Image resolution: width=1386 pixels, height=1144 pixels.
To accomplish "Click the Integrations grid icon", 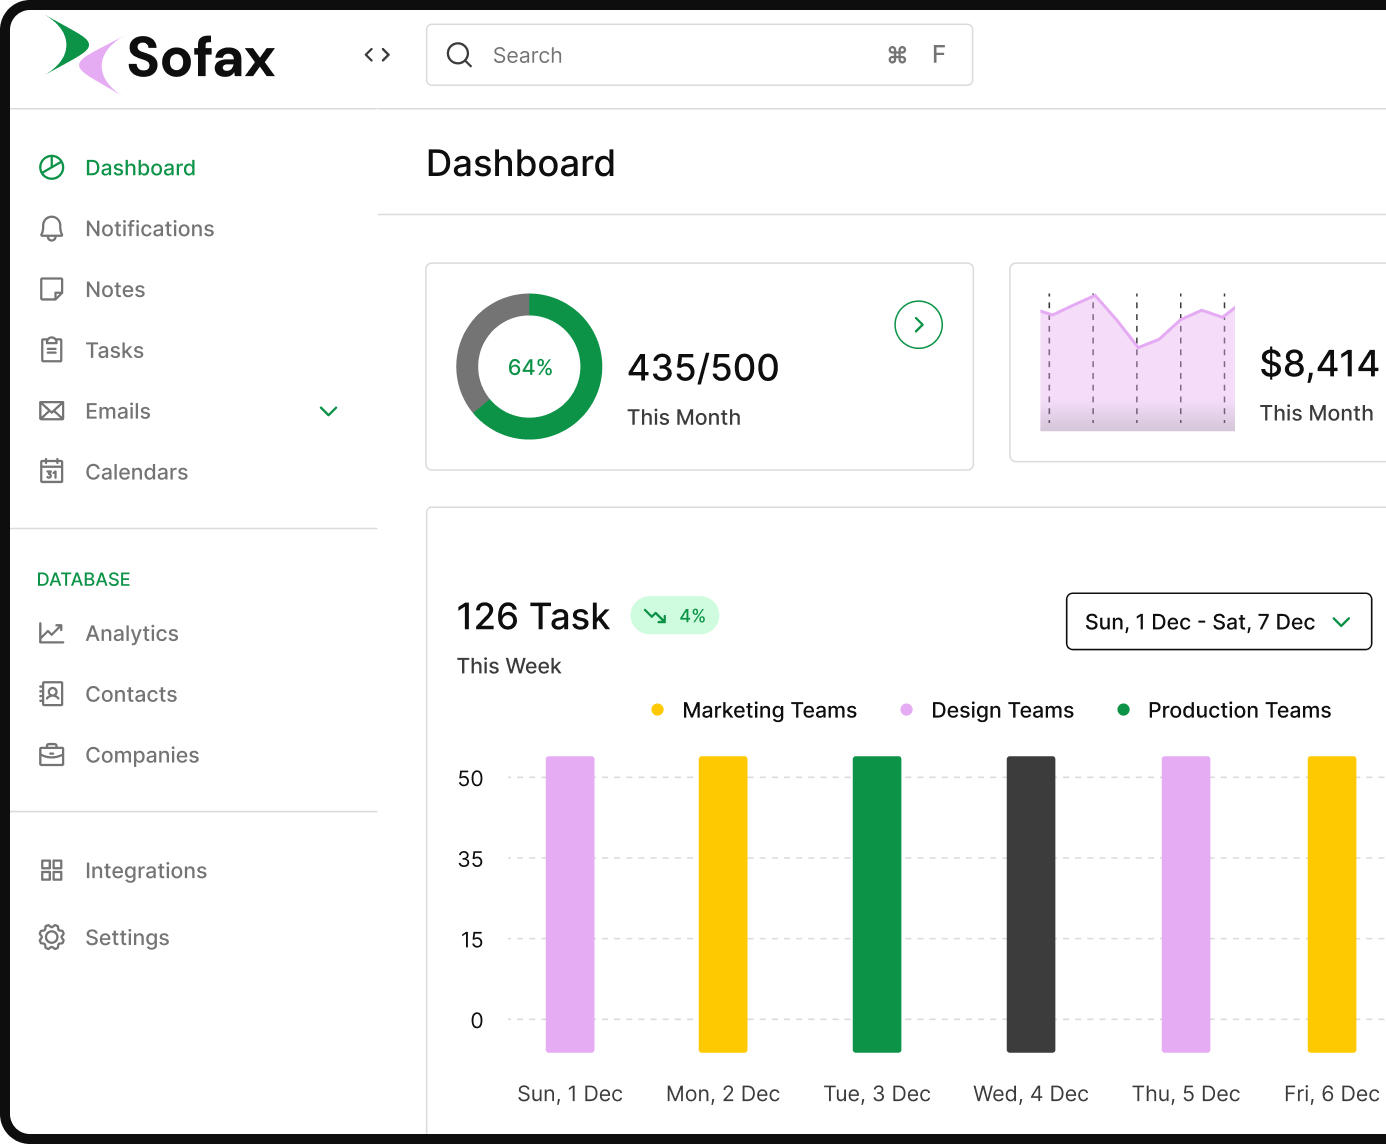I will tap(51, 870).
